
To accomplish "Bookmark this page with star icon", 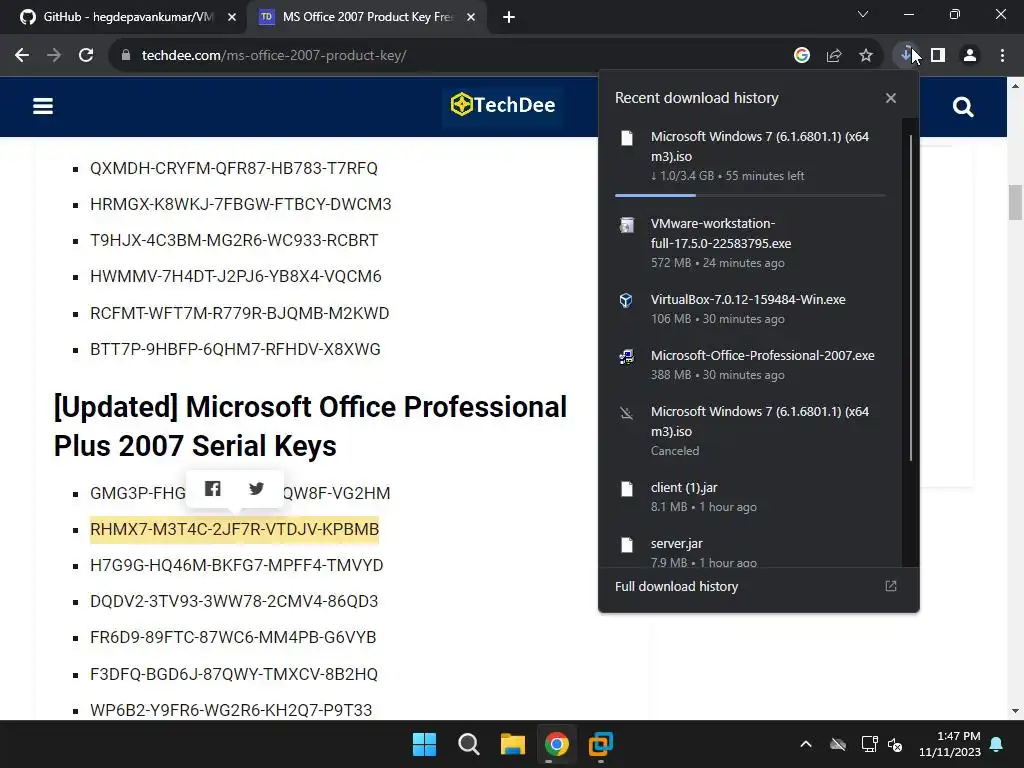I will [866, 56].
